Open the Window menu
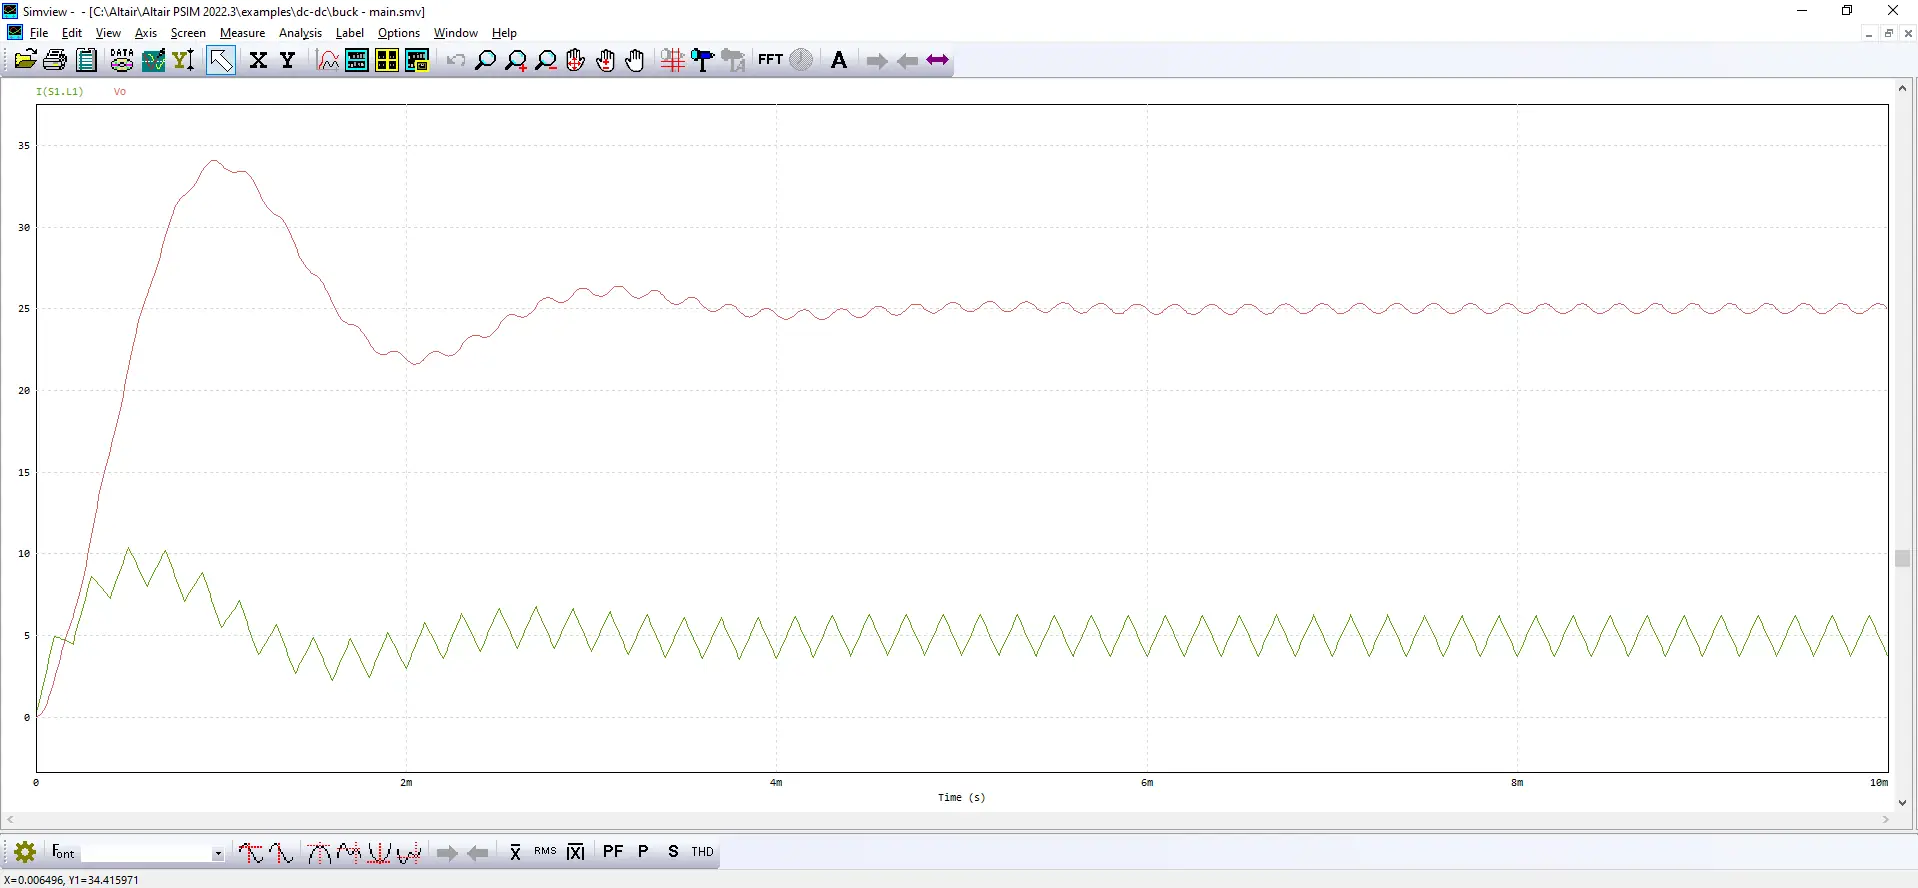Viewport: 1918px width, 888px height. point(456,33)
